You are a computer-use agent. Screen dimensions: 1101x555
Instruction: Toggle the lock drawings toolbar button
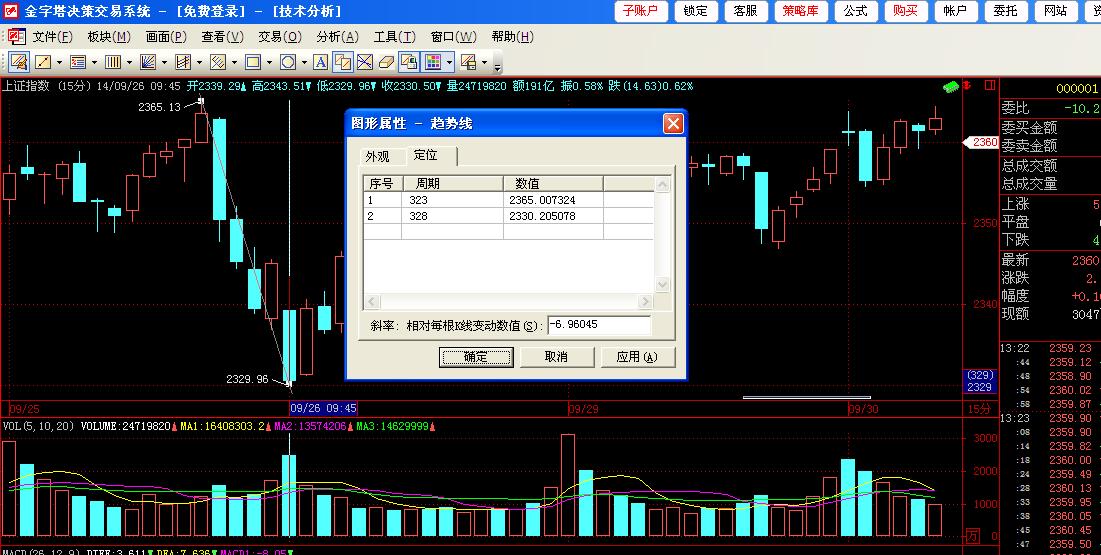tap(409, 62)
